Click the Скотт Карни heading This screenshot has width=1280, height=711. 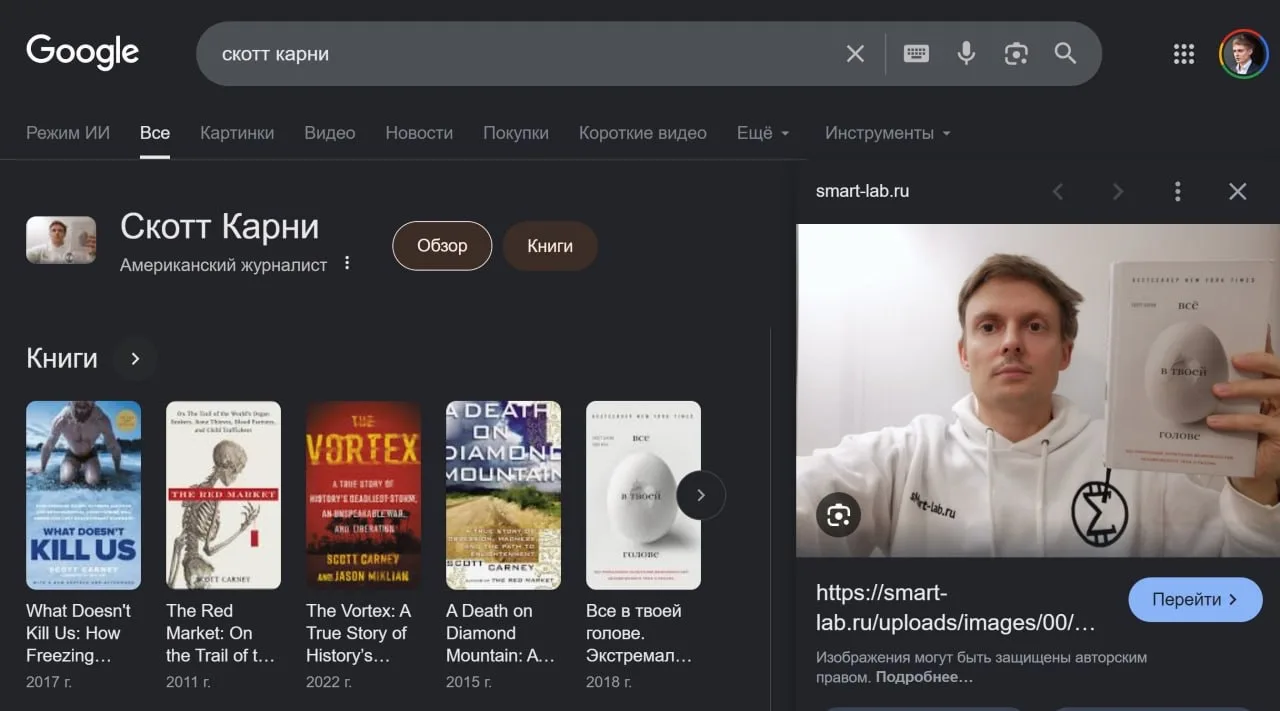pyautogui.click(x=220, y=227)
